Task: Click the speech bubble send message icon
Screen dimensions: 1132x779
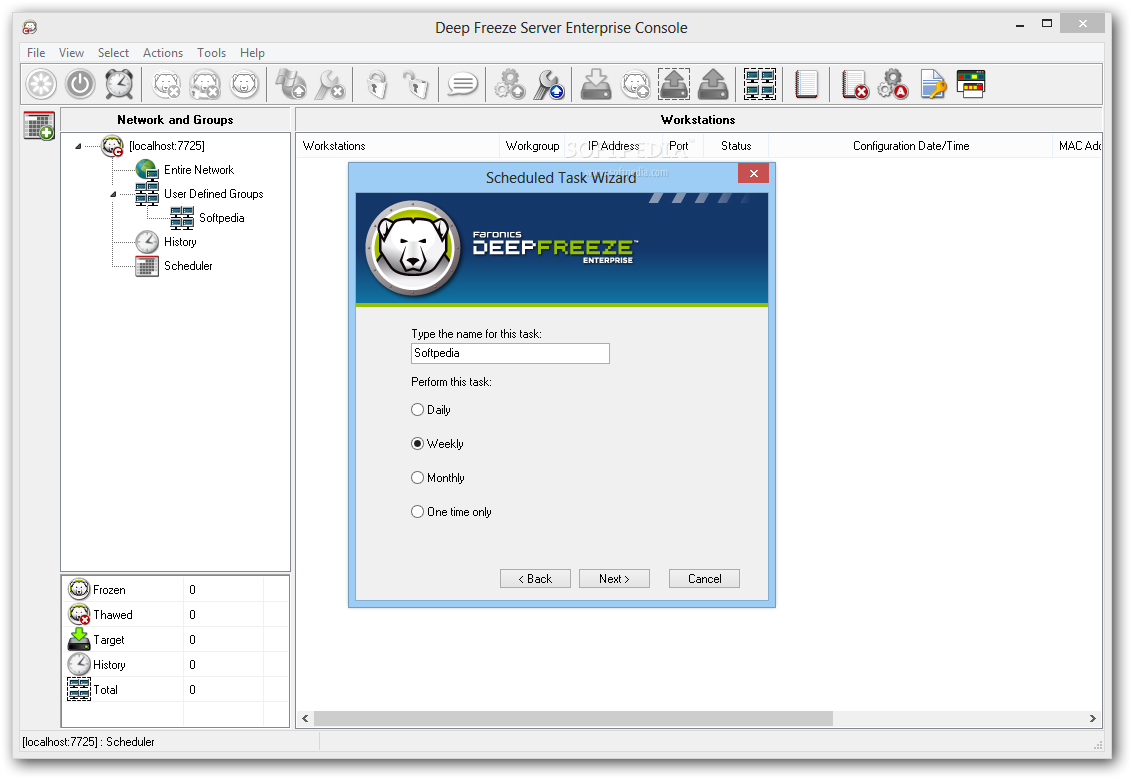Action: 462,84
